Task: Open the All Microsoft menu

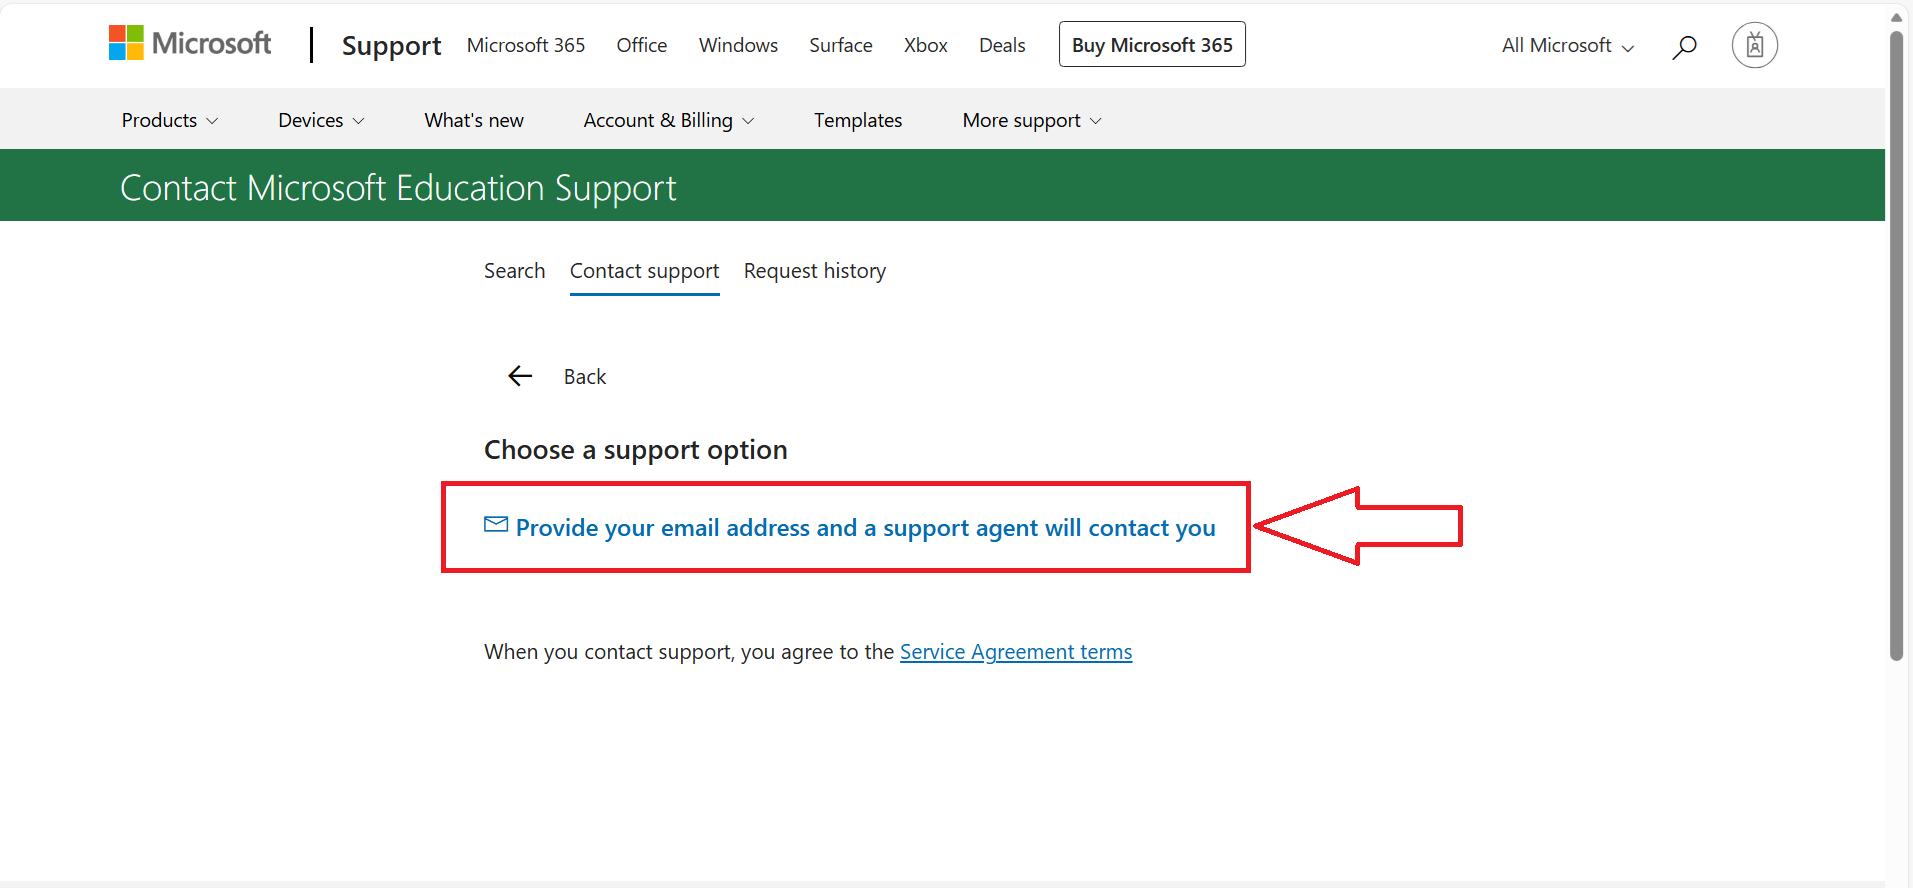Action: click(x=1568, y=45)
